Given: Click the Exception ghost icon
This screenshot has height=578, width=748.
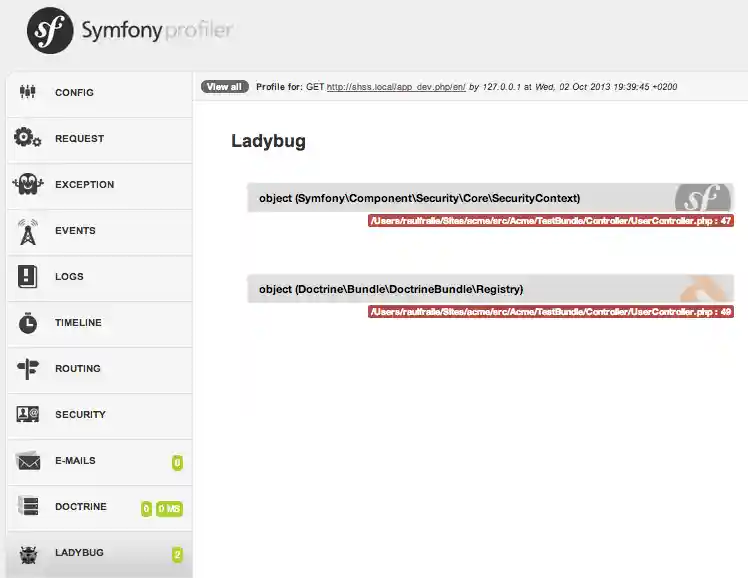Looking at the screenshot, I should [28, 184].
